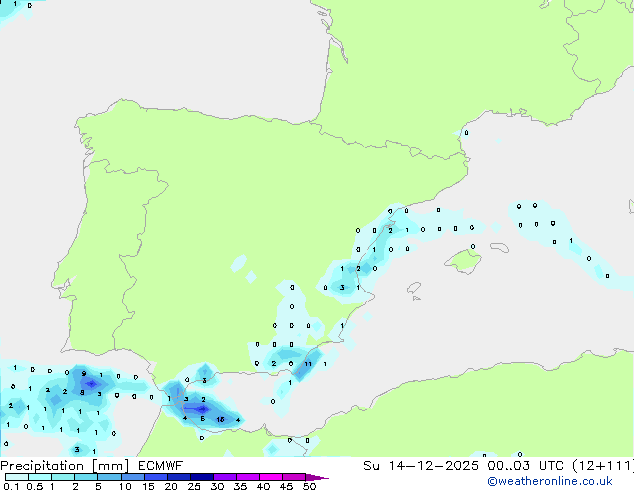
Task: Click the '11' precipitation value on the southeast Spanish coast
Action: pos(308,364)
